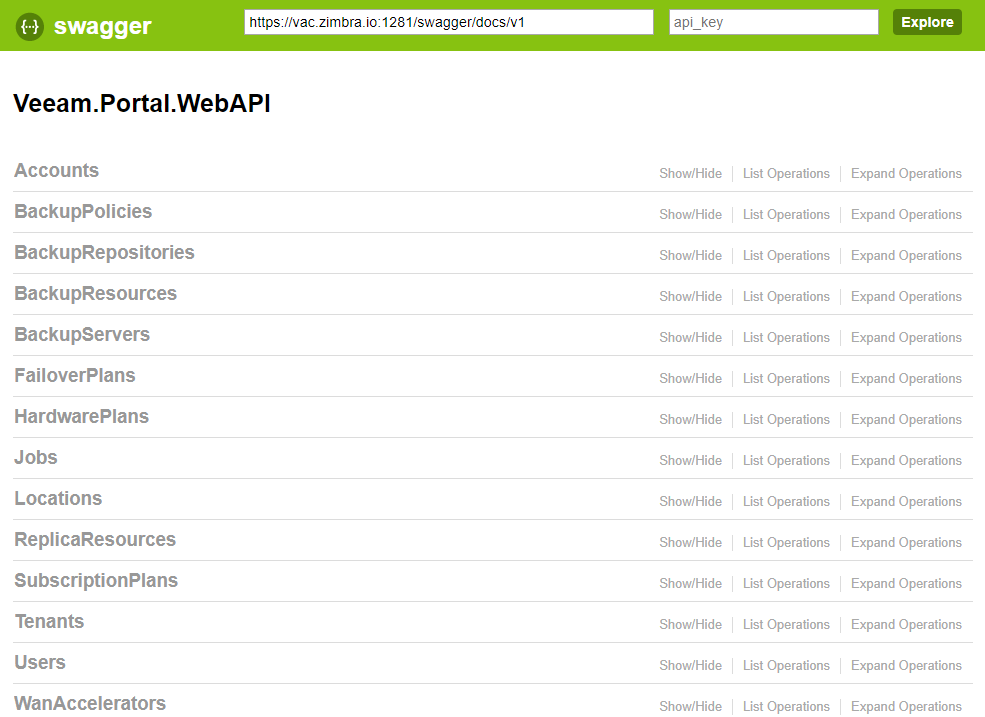Expand Operations for HardwarePlans

click(x=906, y=419)
